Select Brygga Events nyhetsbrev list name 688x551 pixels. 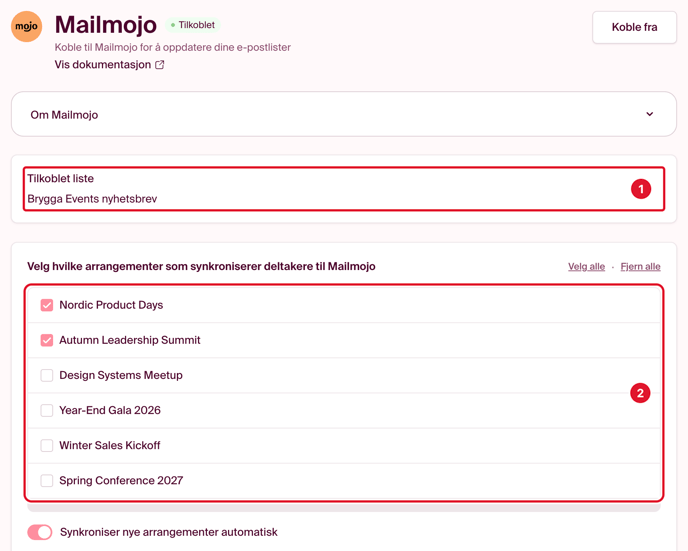tap(92, 199)
